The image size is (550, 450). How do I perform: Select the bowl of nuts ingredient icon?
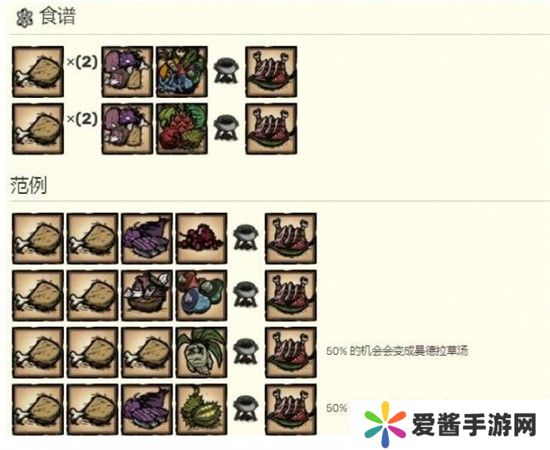tap(147, 295)
